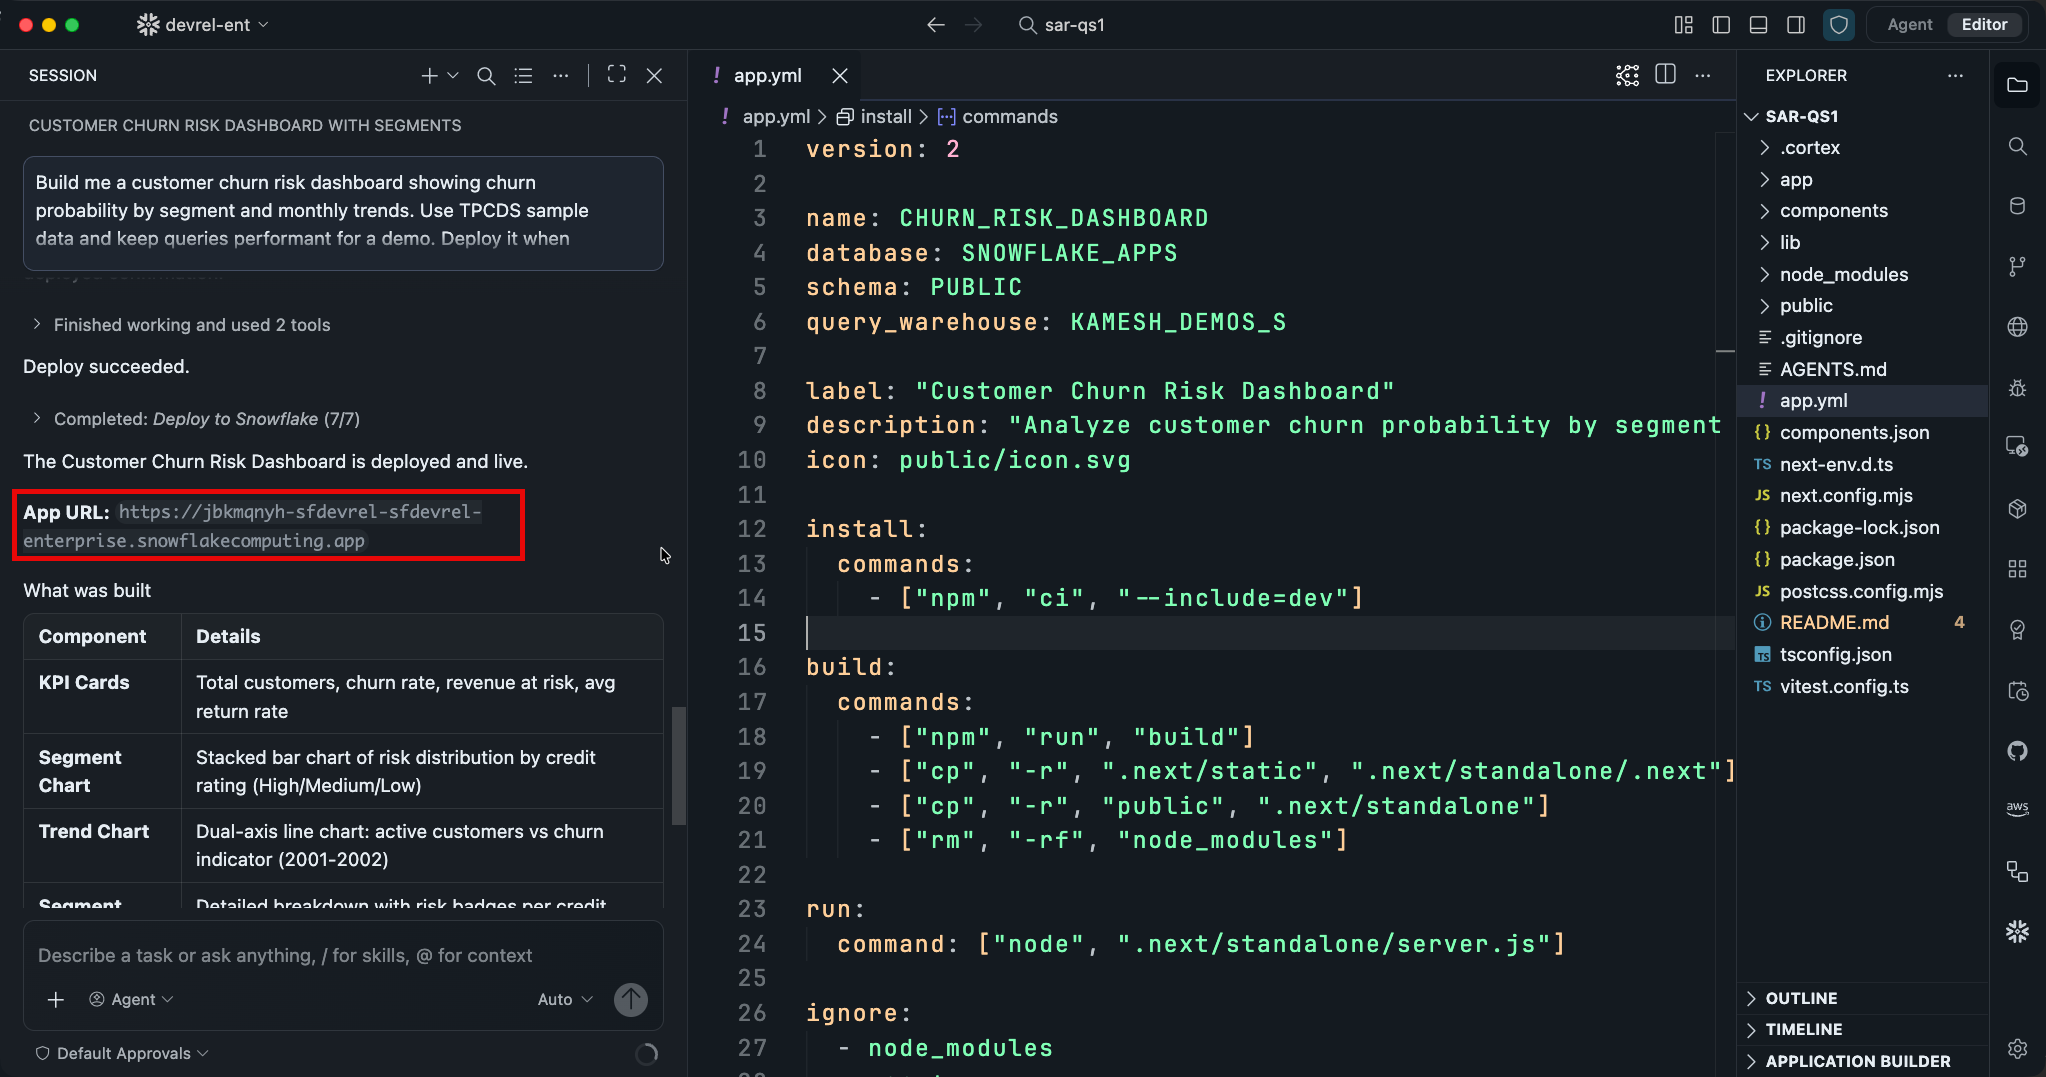Open Run and Debug bug icon

pyautogui.click(x=2017, y=388)
